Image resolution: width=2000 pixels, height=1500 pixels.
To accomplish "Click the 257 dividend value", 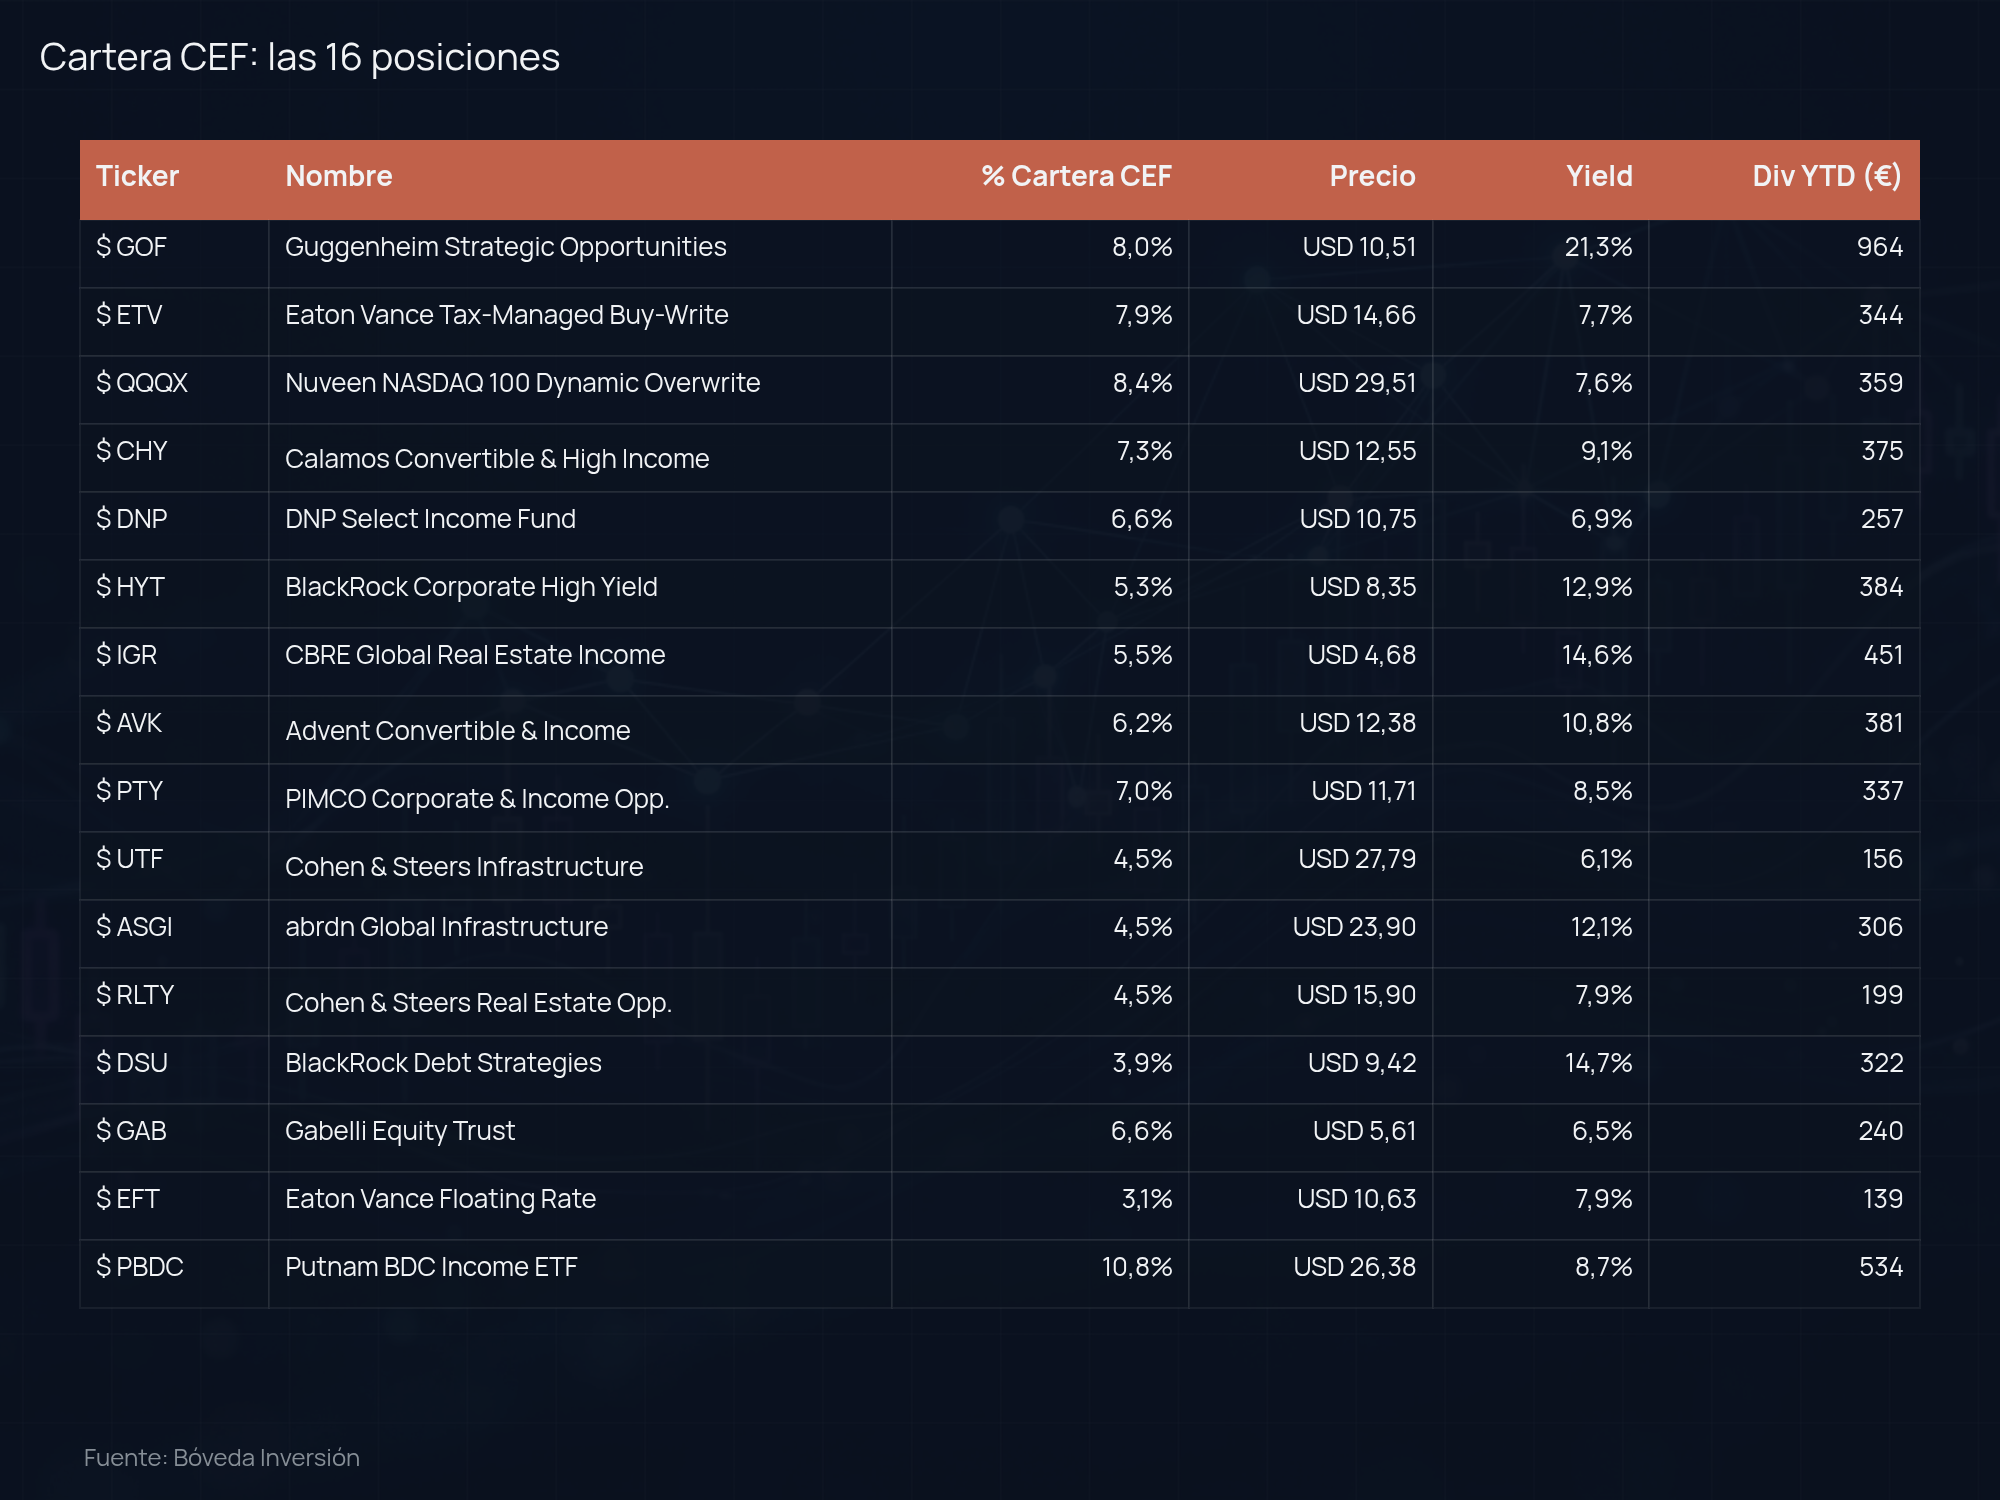I will click(x=1882, y=519).
